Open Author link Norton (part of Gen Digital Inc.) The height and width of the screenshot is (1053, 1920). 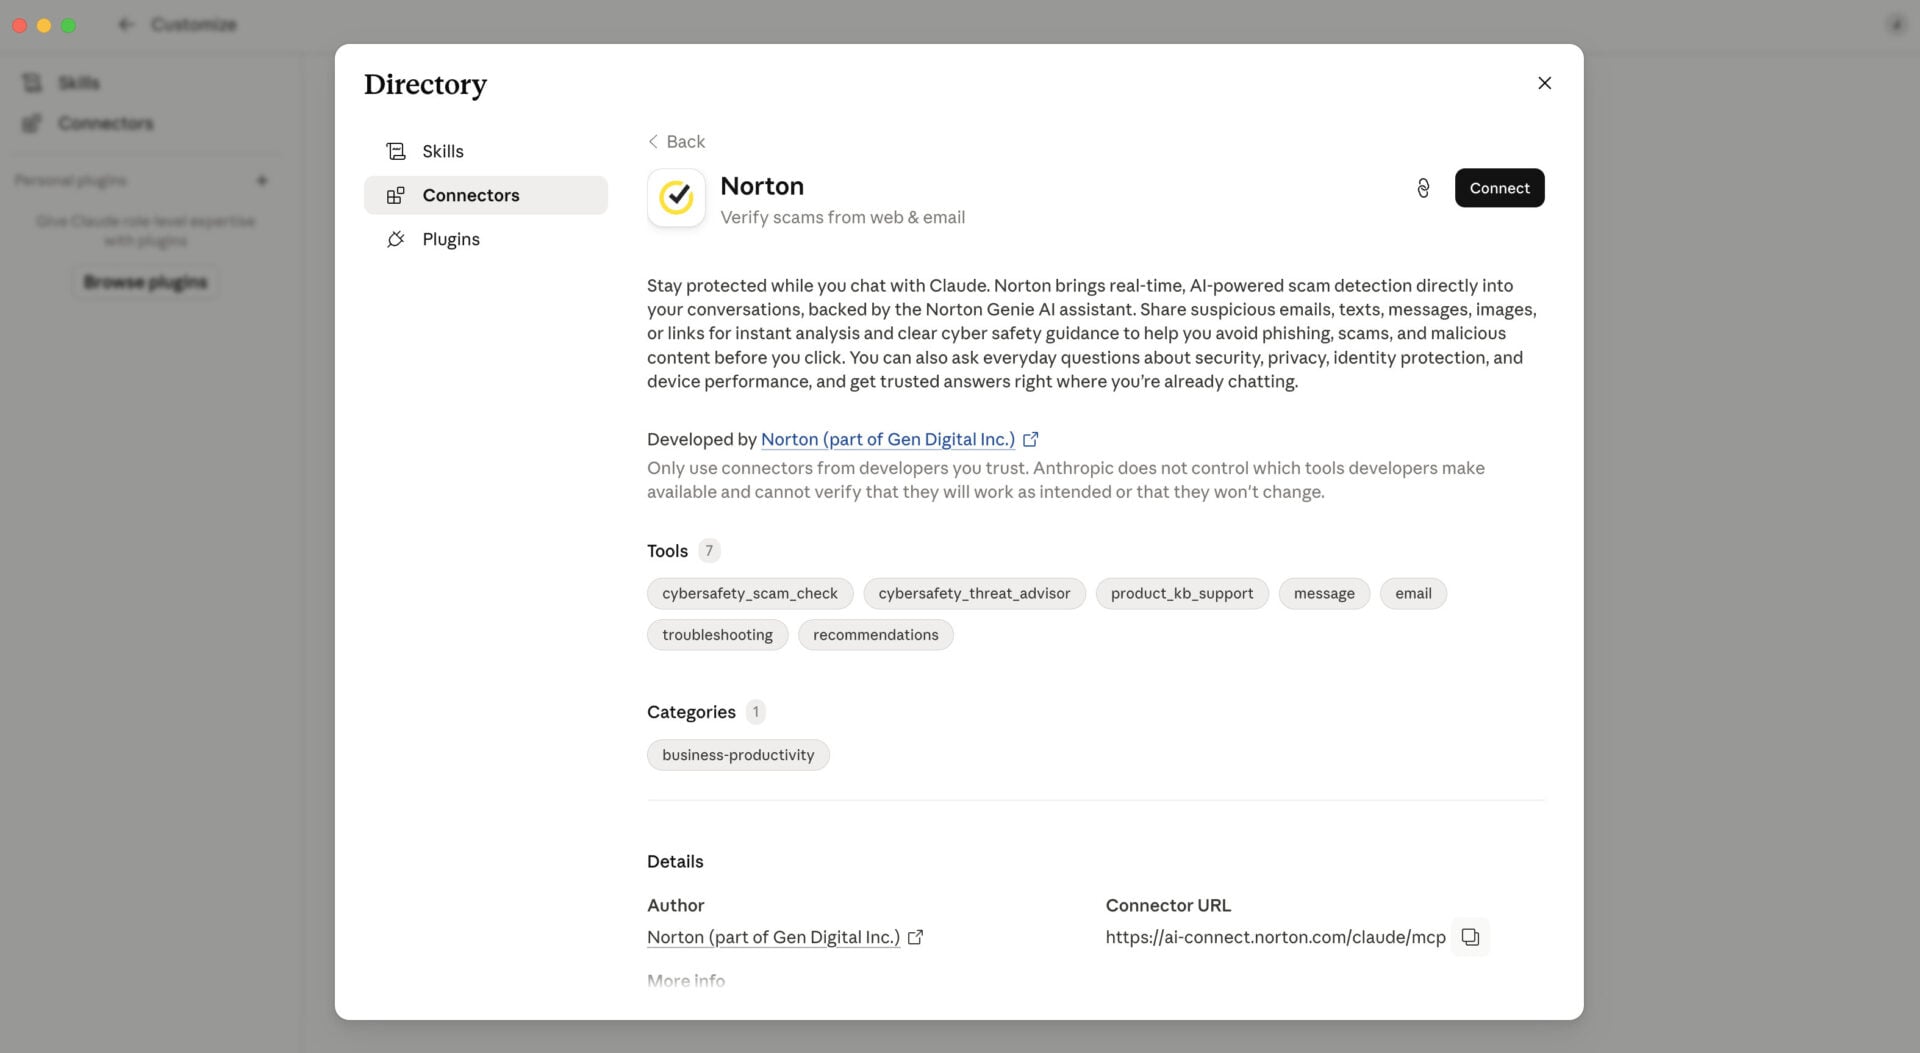tap(773, 937)
